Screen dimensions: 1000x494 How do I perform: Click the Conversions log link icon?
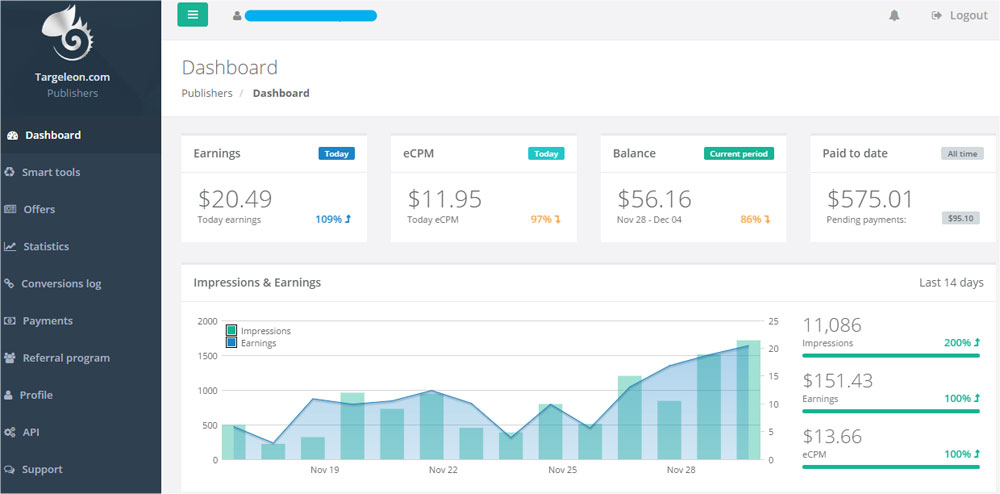9,284
